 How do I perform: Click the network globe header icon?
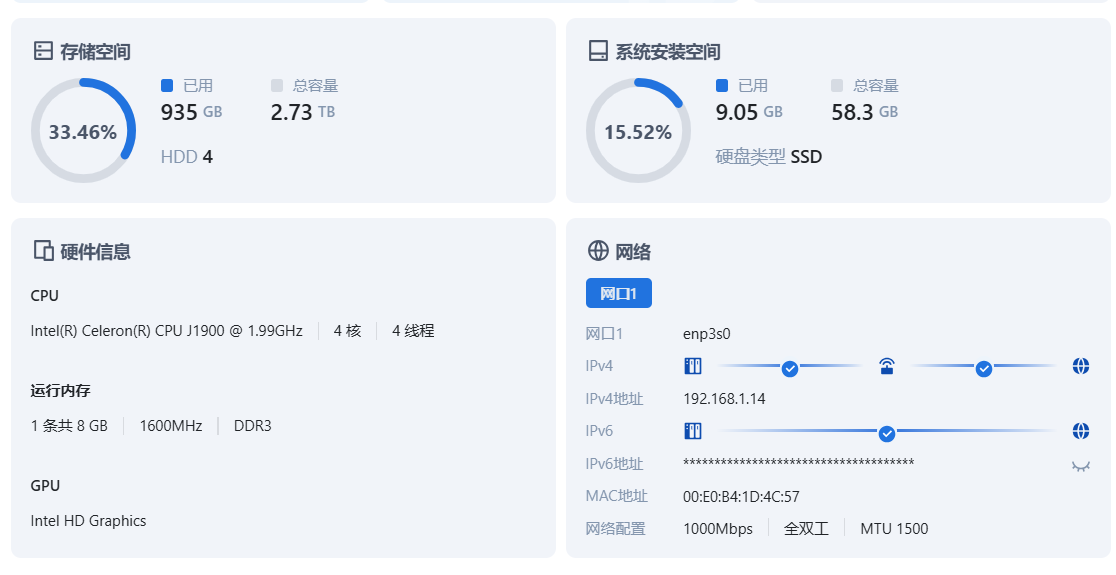click(x=598, y=250)
